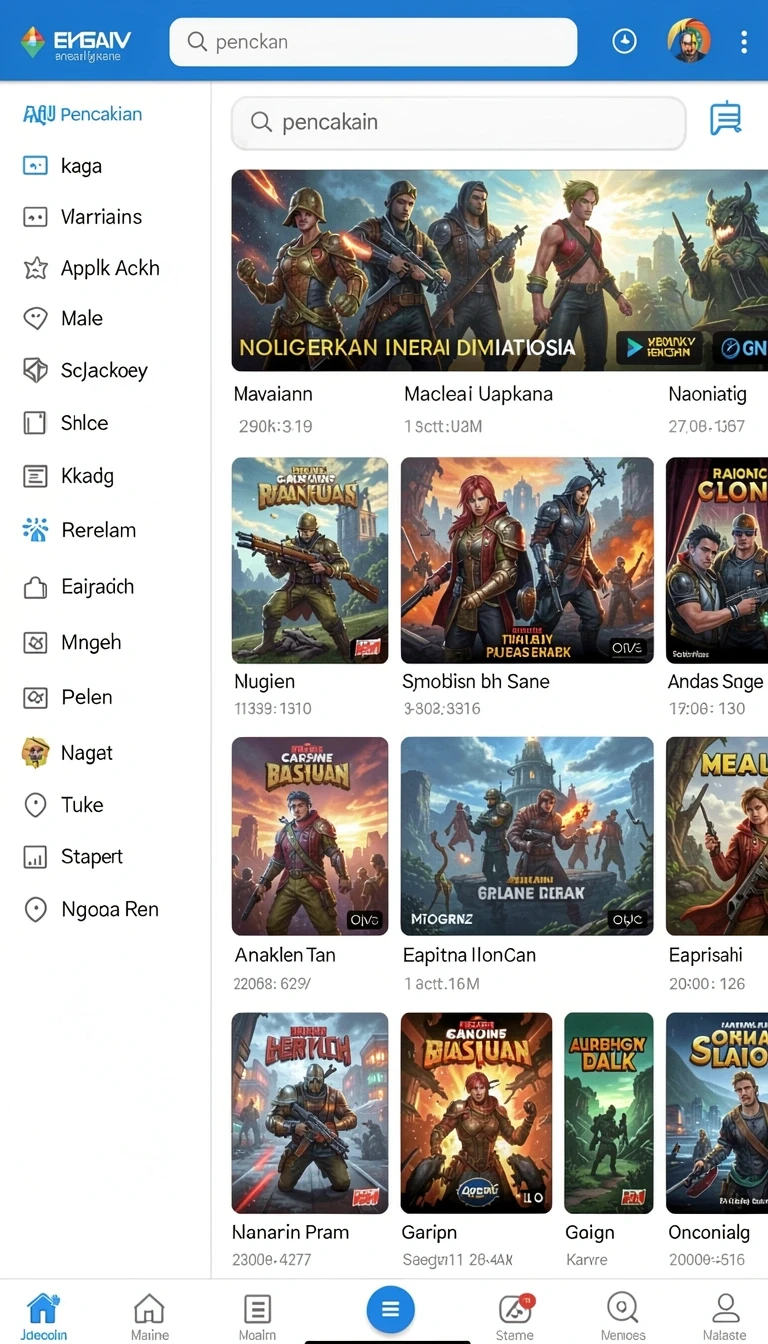The width and height of the screenshot is (768, 1344).
Task: Select the Pencakian sidebar heading
Action: 82,114
